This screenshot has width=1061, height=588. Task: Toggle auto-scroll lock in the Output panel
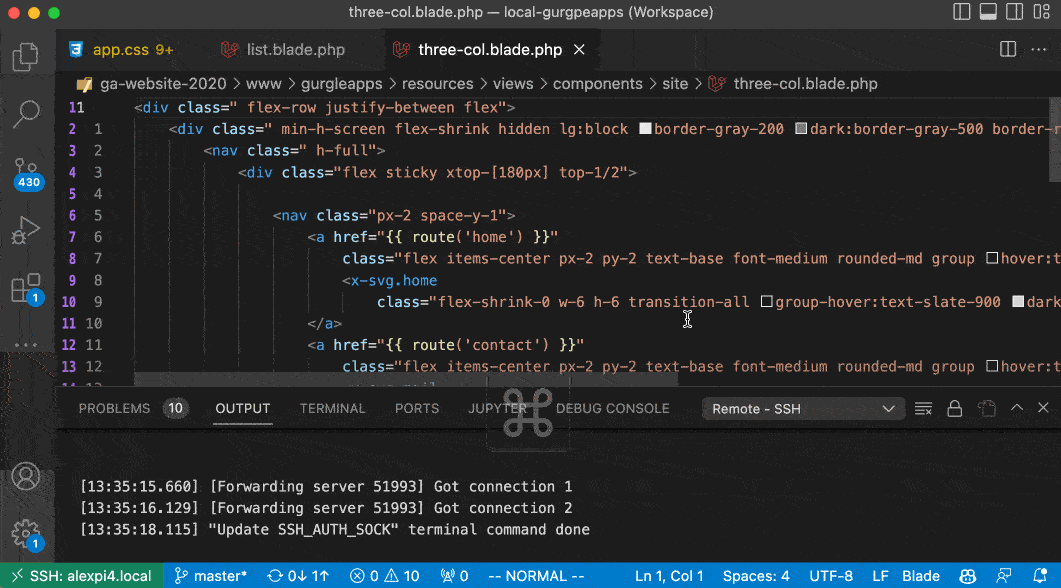click(953, 408)
